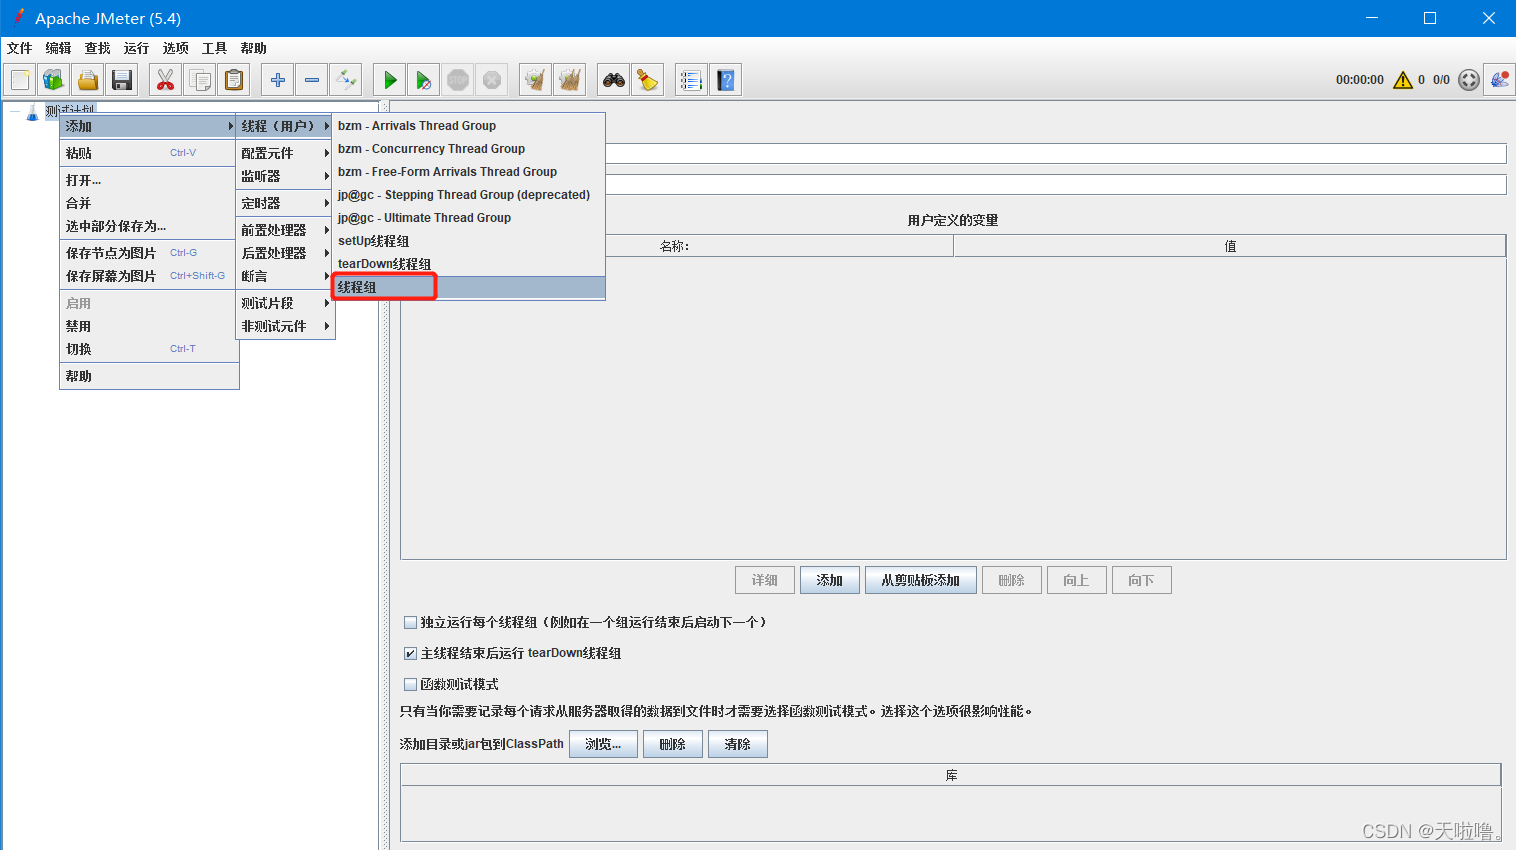Viewport: 1516px width, 850px height.
Task: Click the Copy toolbar icon
Action: [x=199, y=80]
